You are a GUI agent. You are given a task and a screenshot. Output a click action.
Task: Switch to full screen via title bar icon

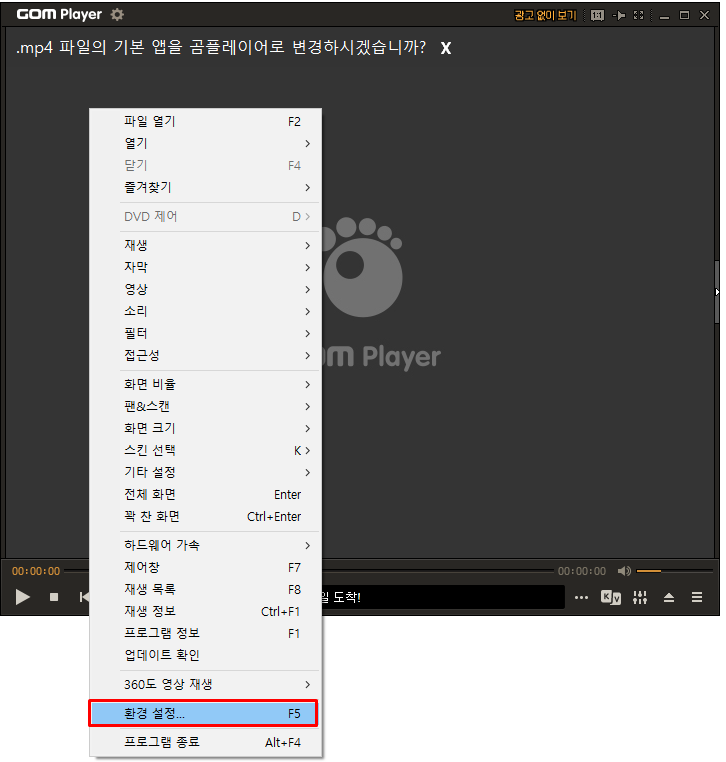(639, 16)
